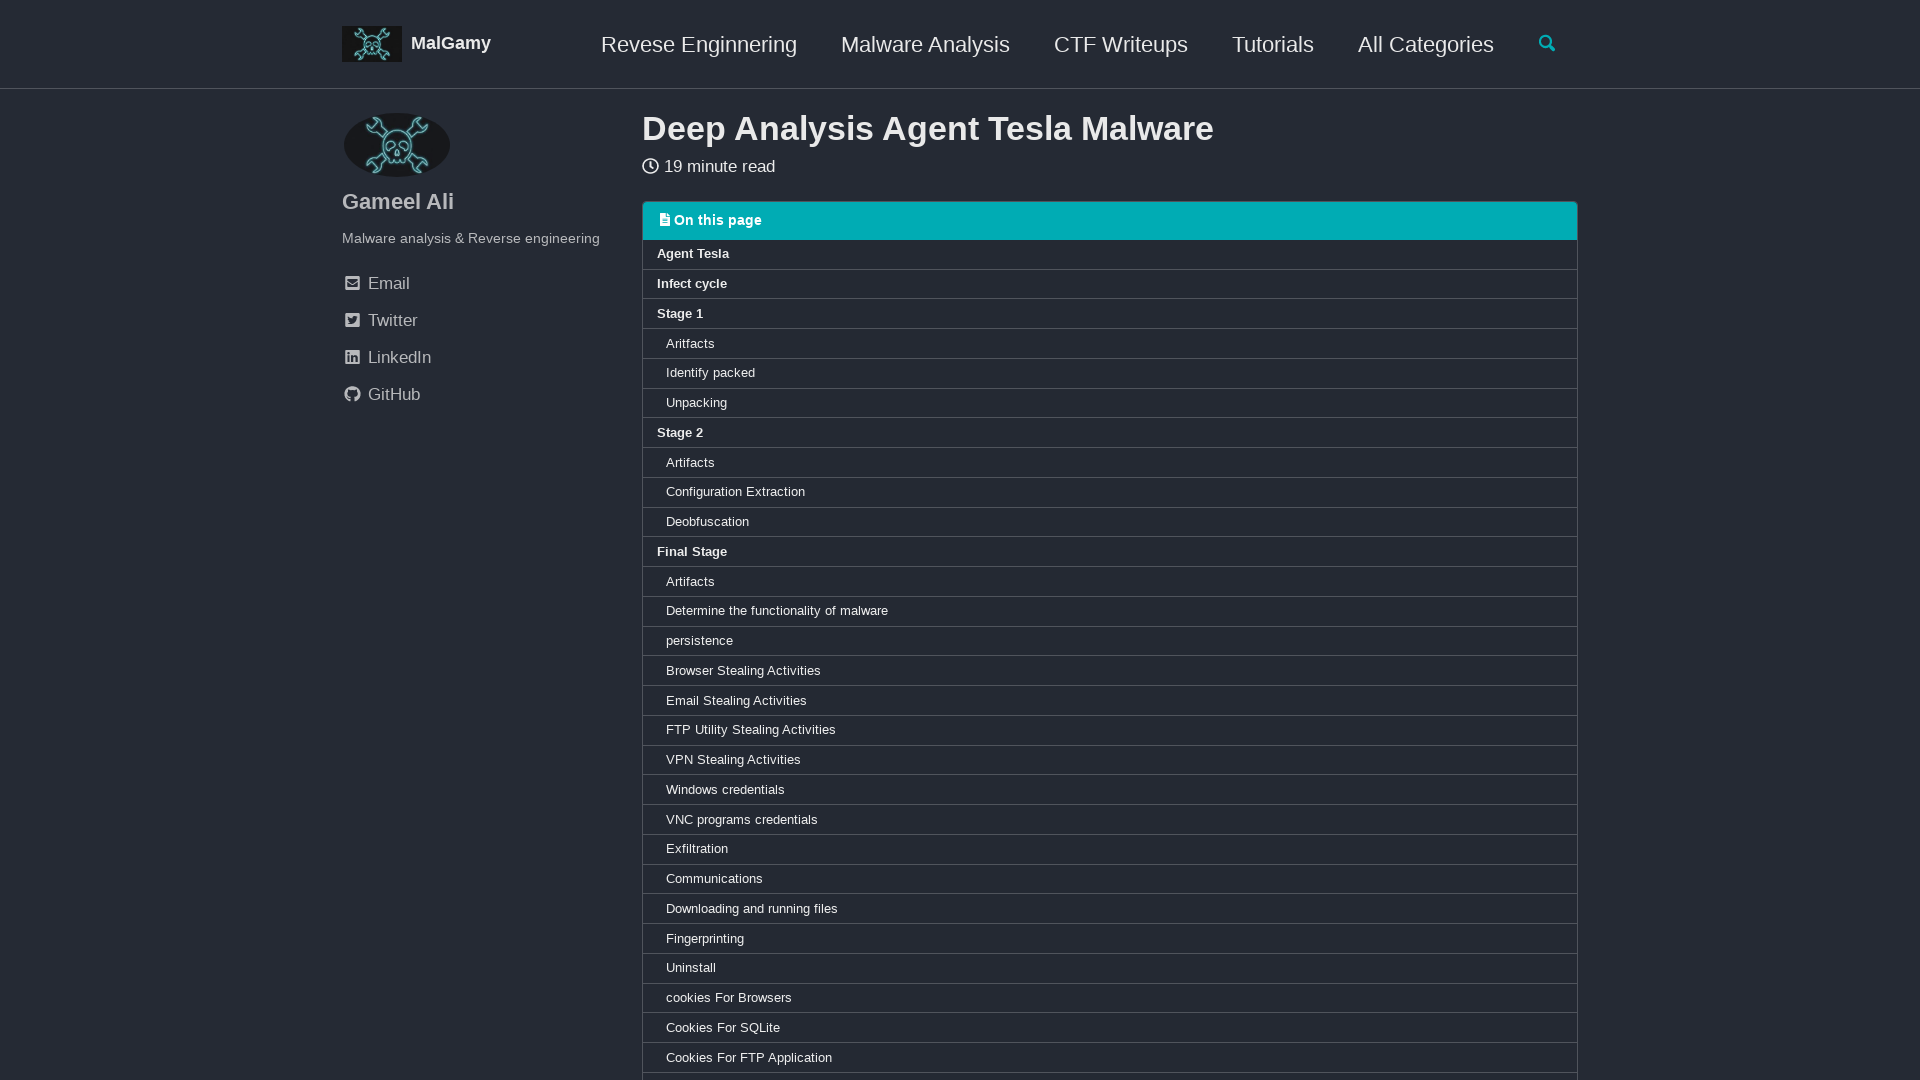Jump to Email Stealing Activities
The image size is (1920, 1080).
pos(1110,701)
